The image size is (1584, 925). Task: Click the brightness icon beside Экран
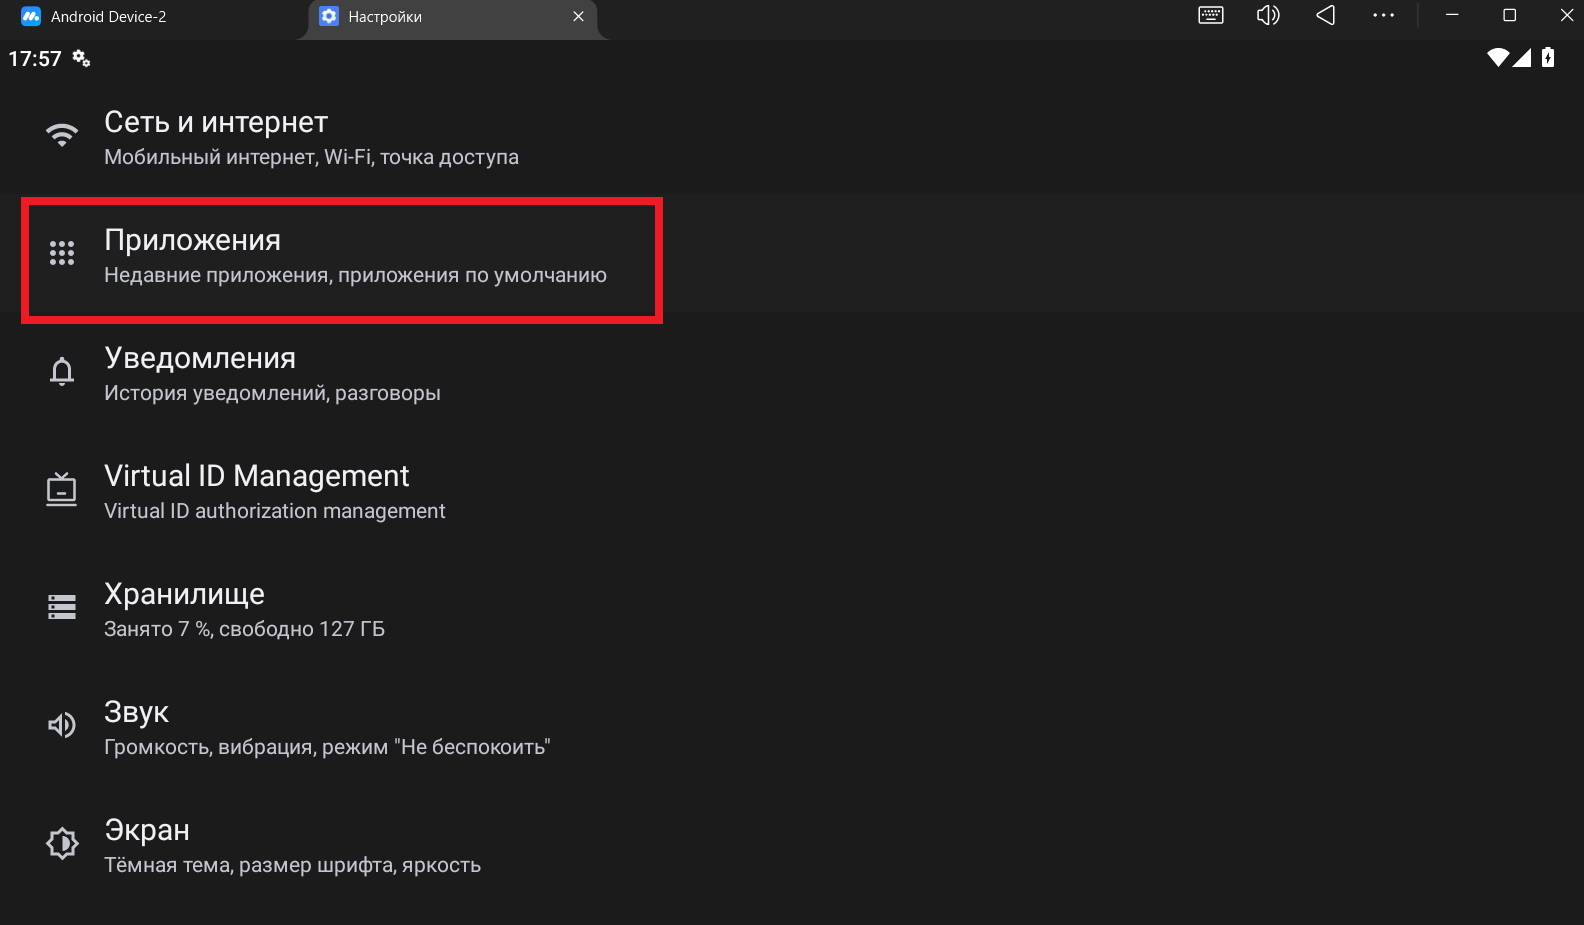pos(62,843)
